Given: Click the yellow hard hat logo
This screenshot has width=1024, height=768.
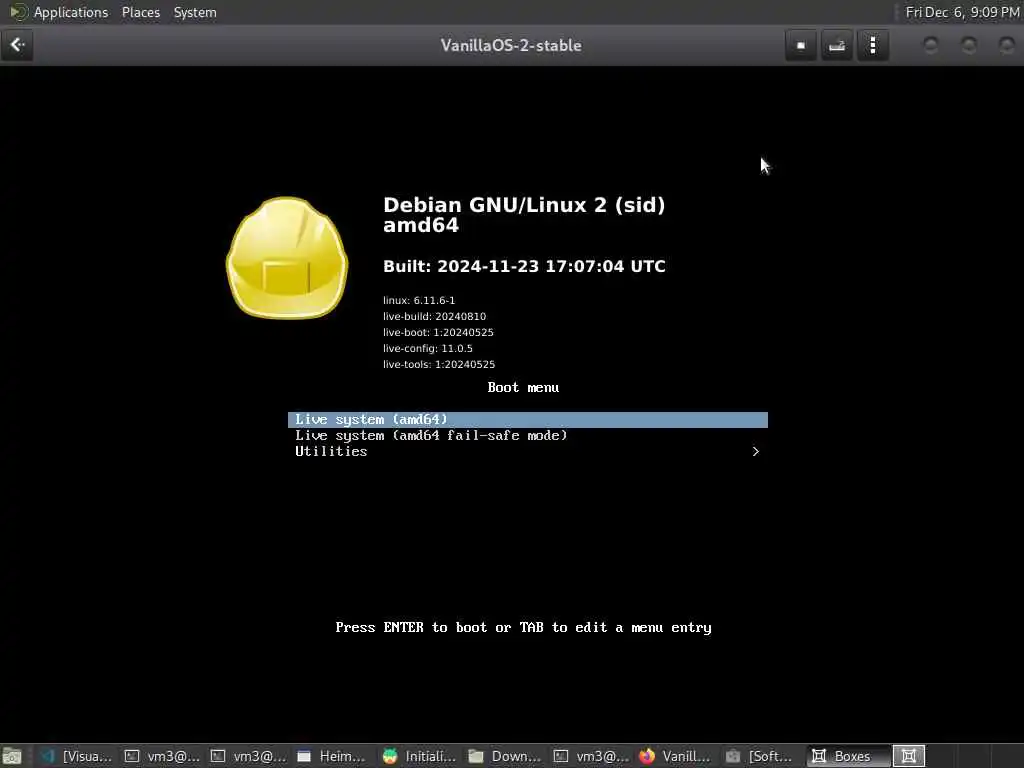Looking at the screenshot, I should pyautogui.click(x=287, y=258).
